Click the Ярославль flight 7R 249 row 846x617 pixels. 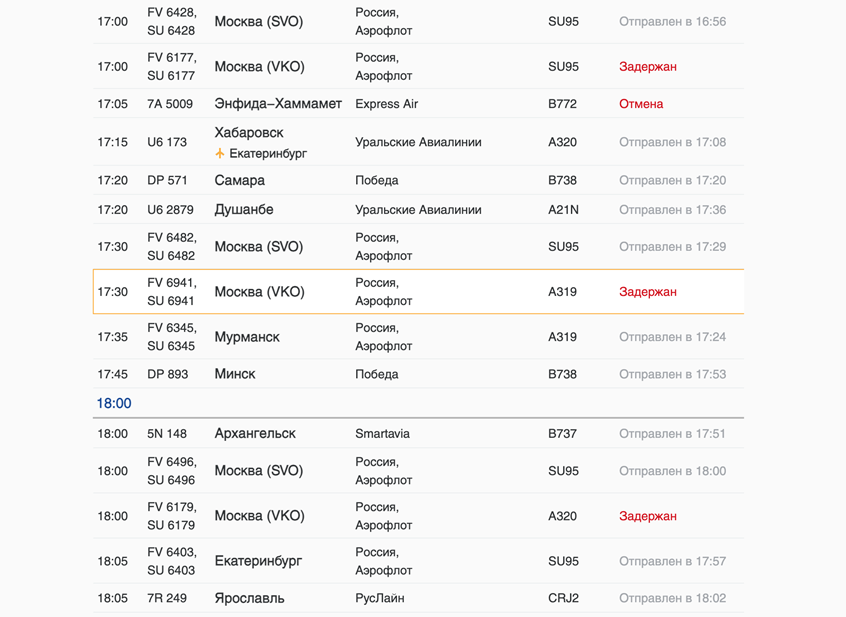click(x=418, y=598)
